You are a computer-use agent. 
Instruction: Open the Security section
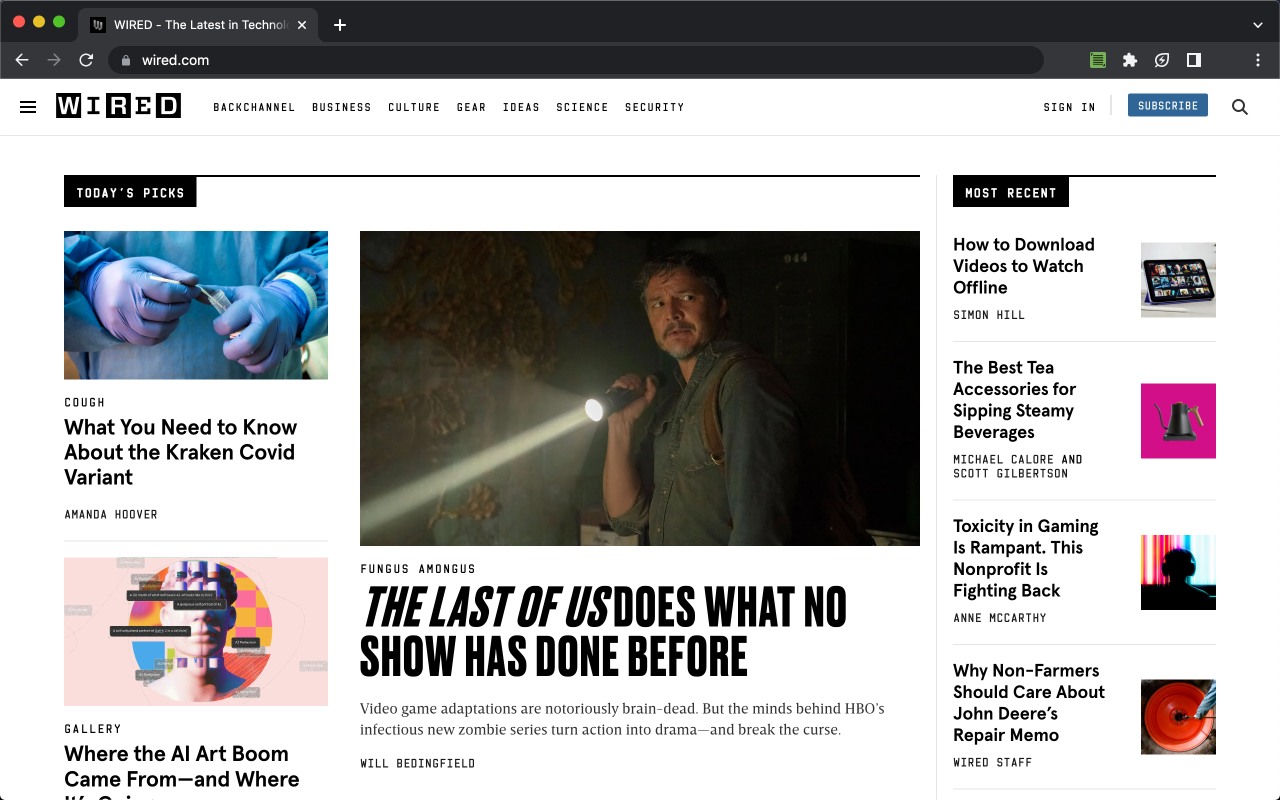pyautogui.click(x=655, y=107)
